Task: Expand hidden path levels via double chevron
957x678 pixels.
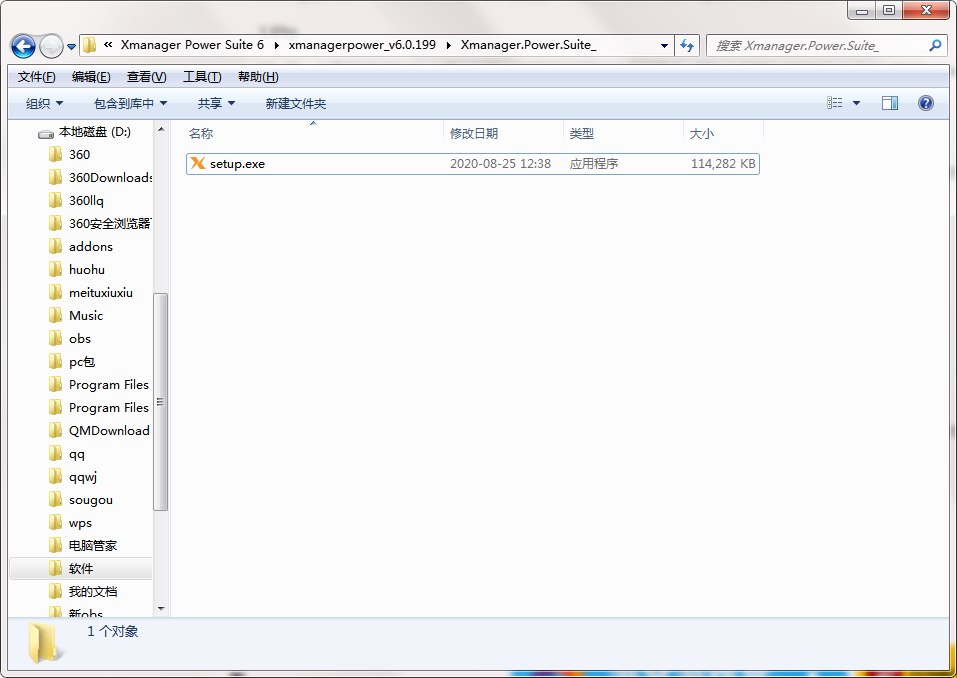Action: [108, 45]
